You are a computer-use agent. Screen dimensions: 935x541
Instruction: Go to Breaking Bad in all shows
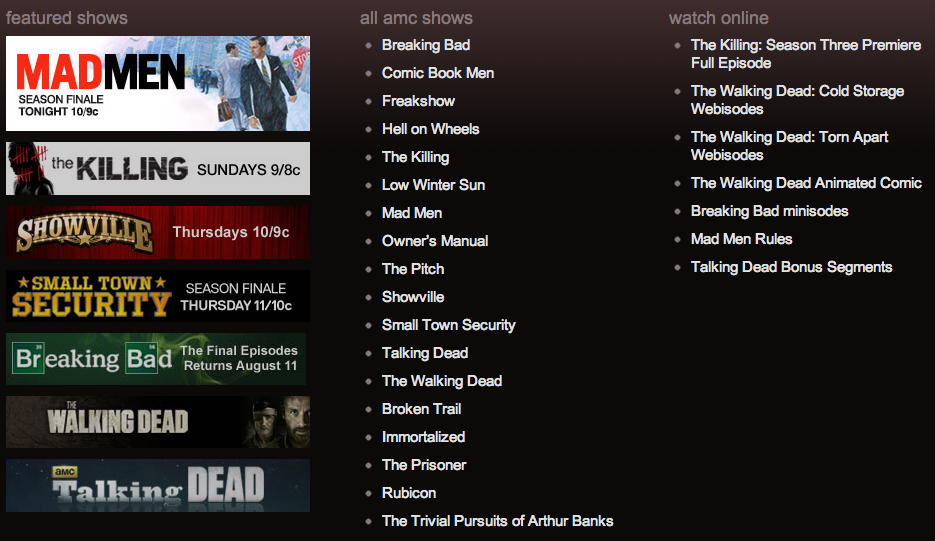click(x=426, y=45)
